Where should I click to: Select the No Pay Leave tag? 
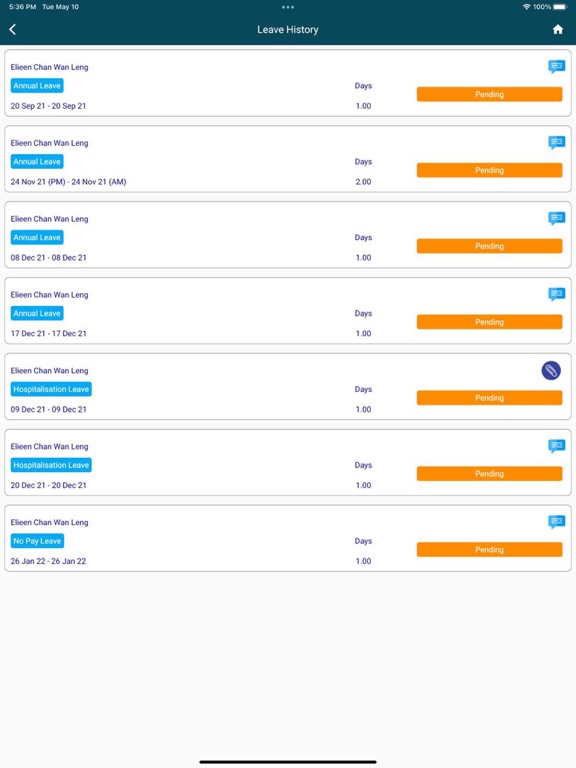(37, 541)
